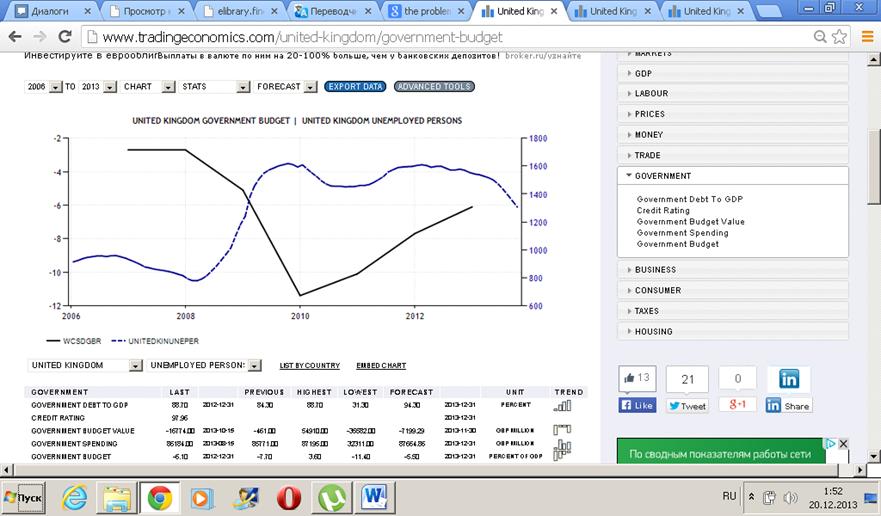Open Opera from the taskbar
Viewport: 881px width, 516px height.
(x=290, y=496)
